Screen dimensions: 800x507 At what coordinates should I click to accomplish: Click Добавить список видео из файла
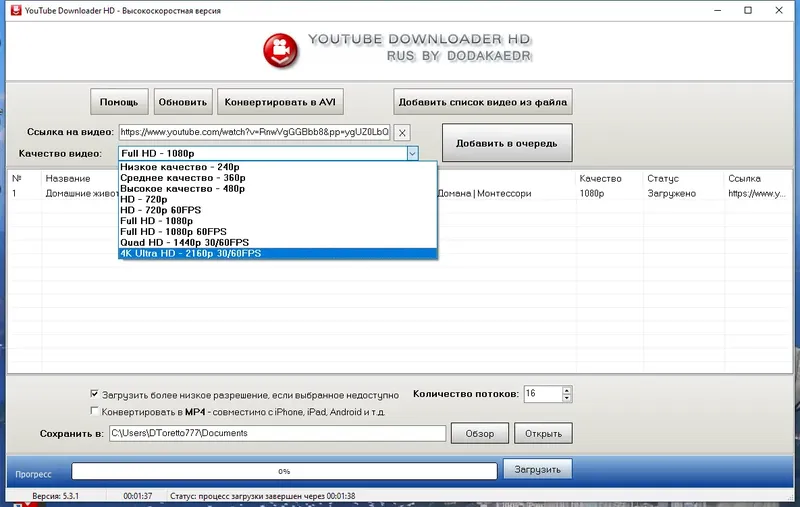click(483, 102)
